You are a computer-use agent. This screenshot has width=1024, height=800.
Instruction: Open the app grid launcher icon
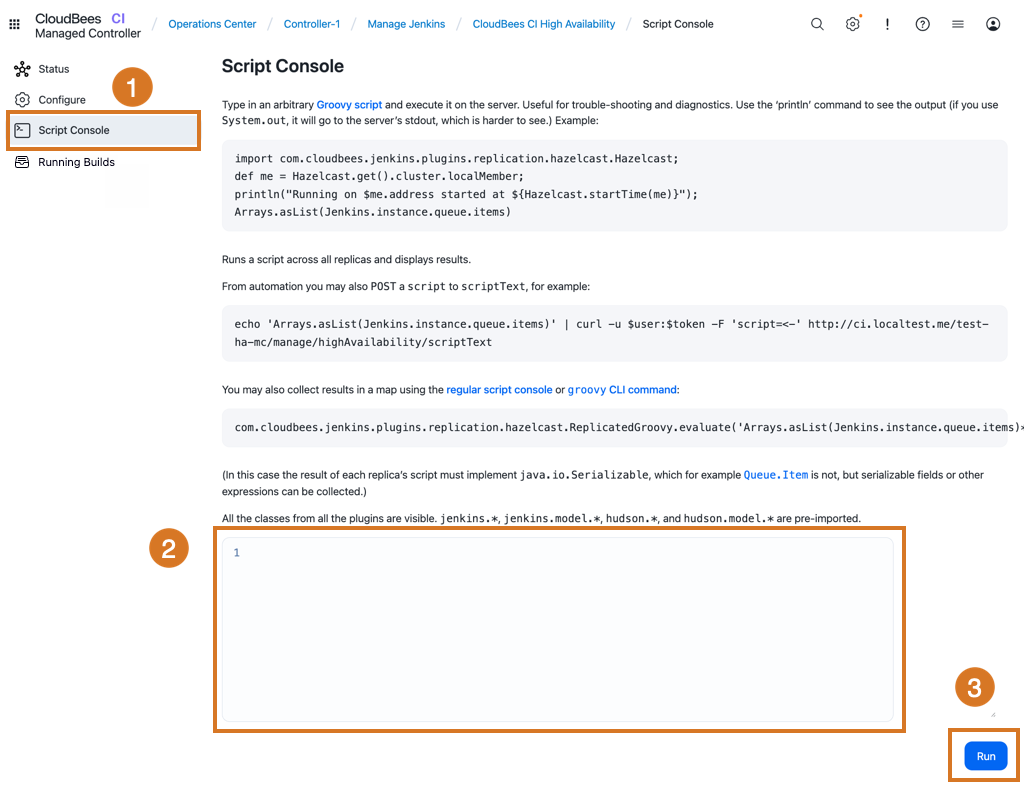pos(14,25)
